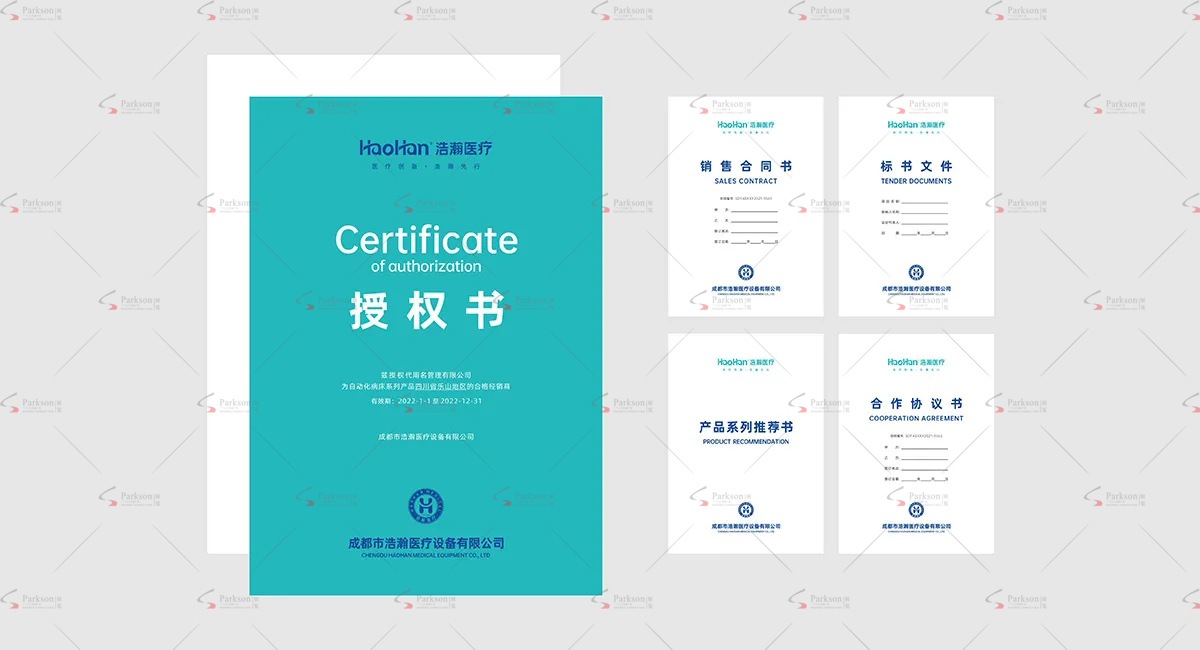Click the round seal on the Sales Contract cover
The height and width of the screenshot is (650, 1200).
click(746, 272)
